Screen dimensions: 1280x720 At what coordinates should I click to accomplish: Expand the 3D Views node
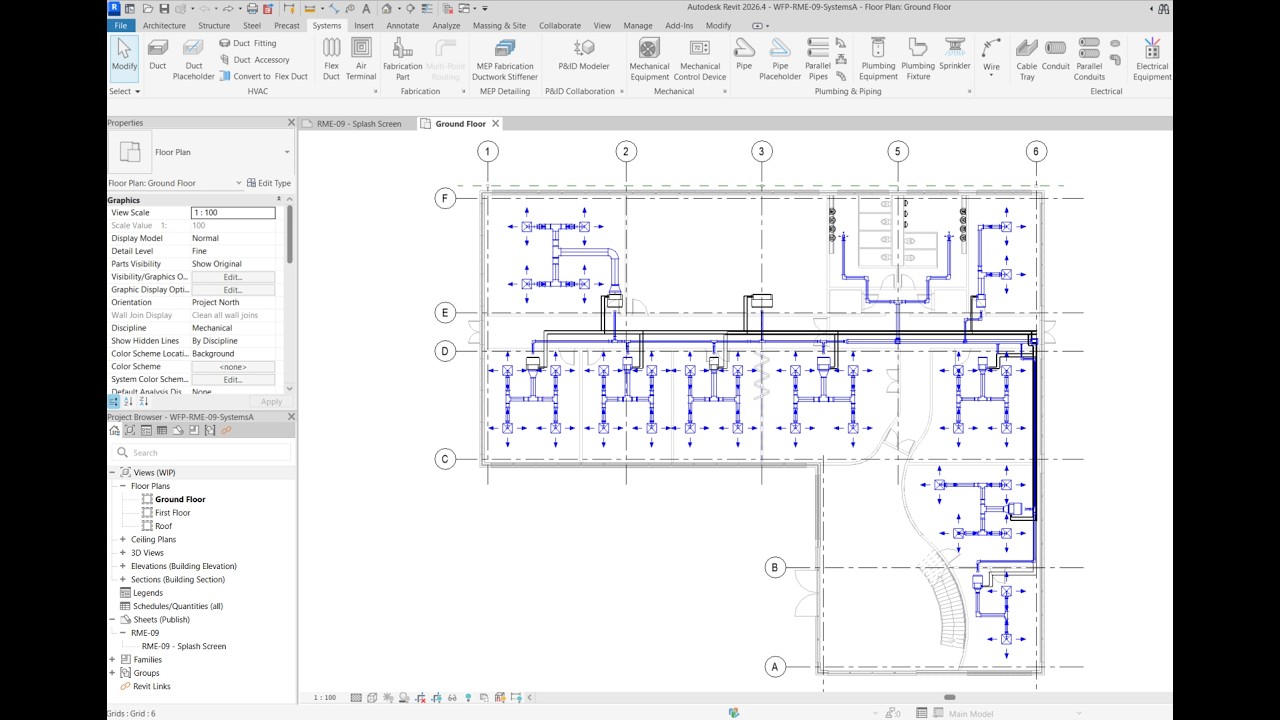[x=123, y=552]
